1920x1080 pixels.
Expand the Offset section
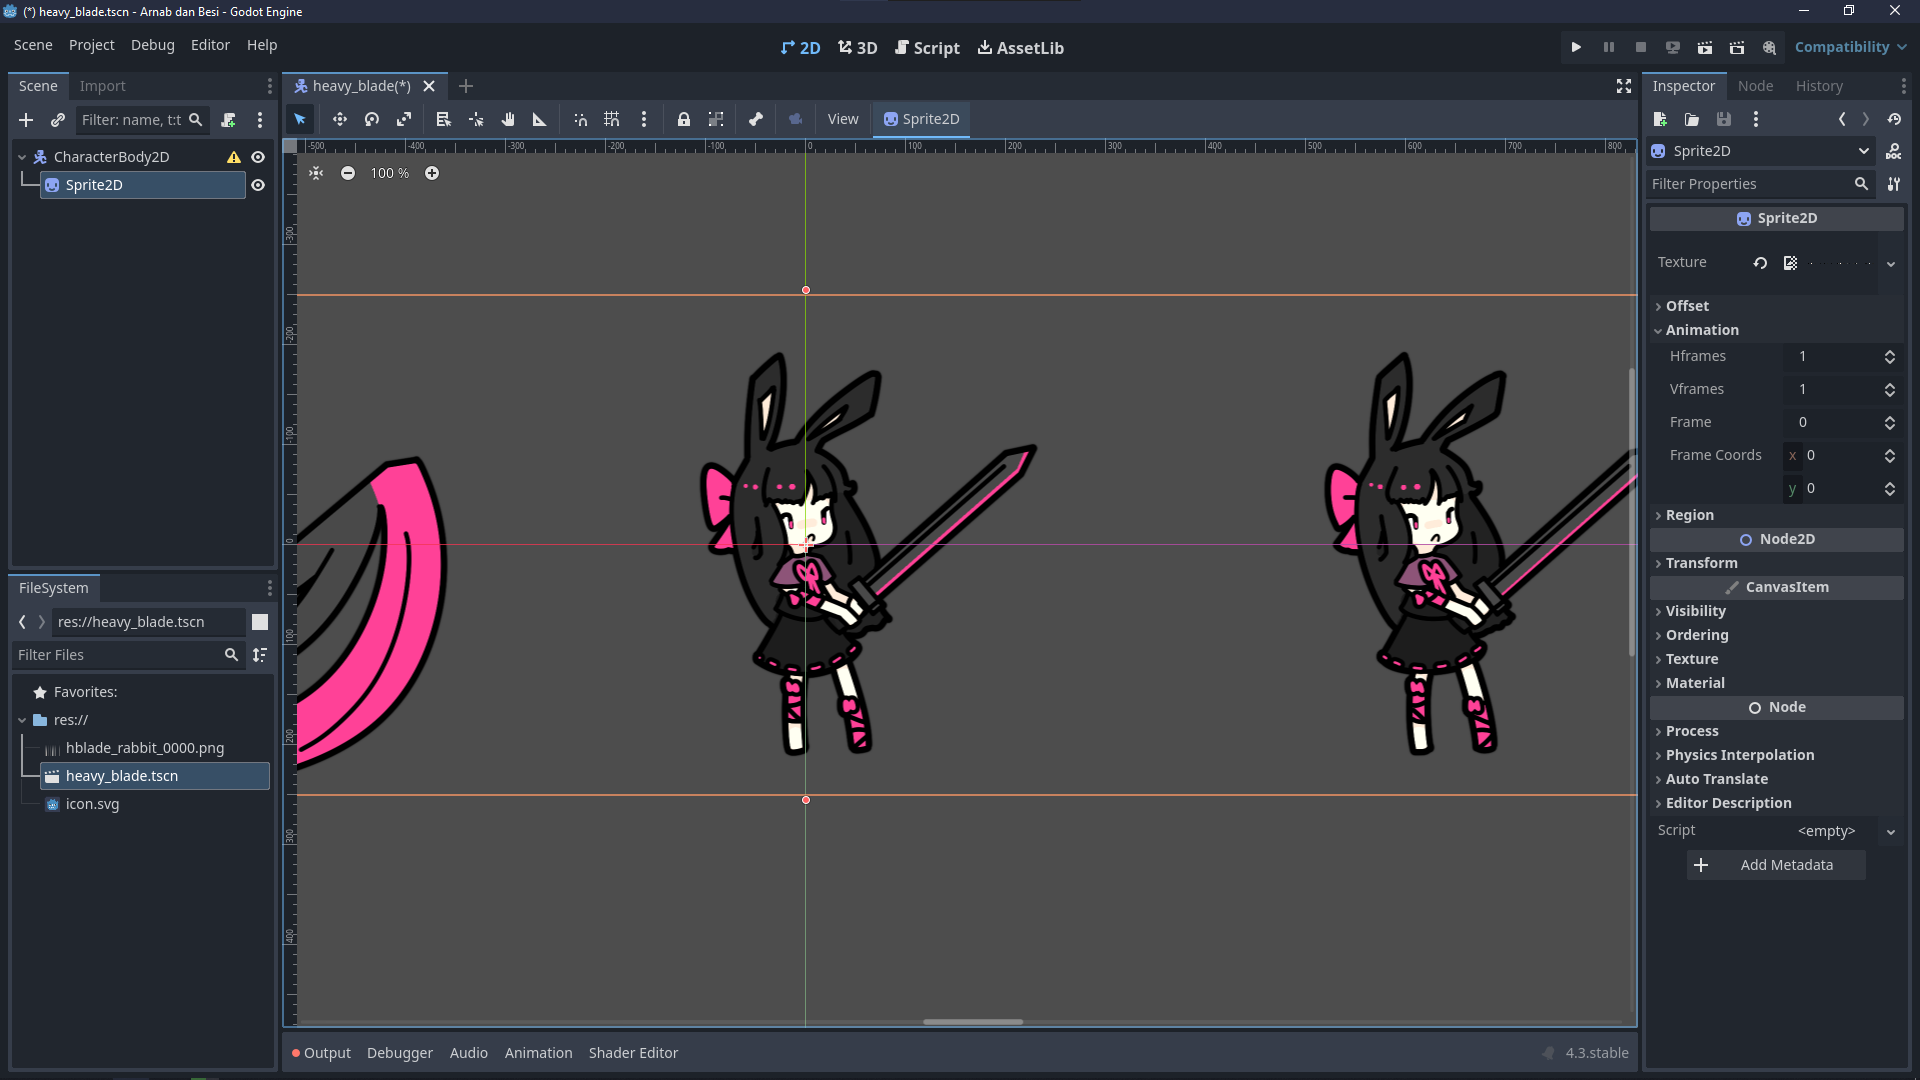(x=1777, y=306)
